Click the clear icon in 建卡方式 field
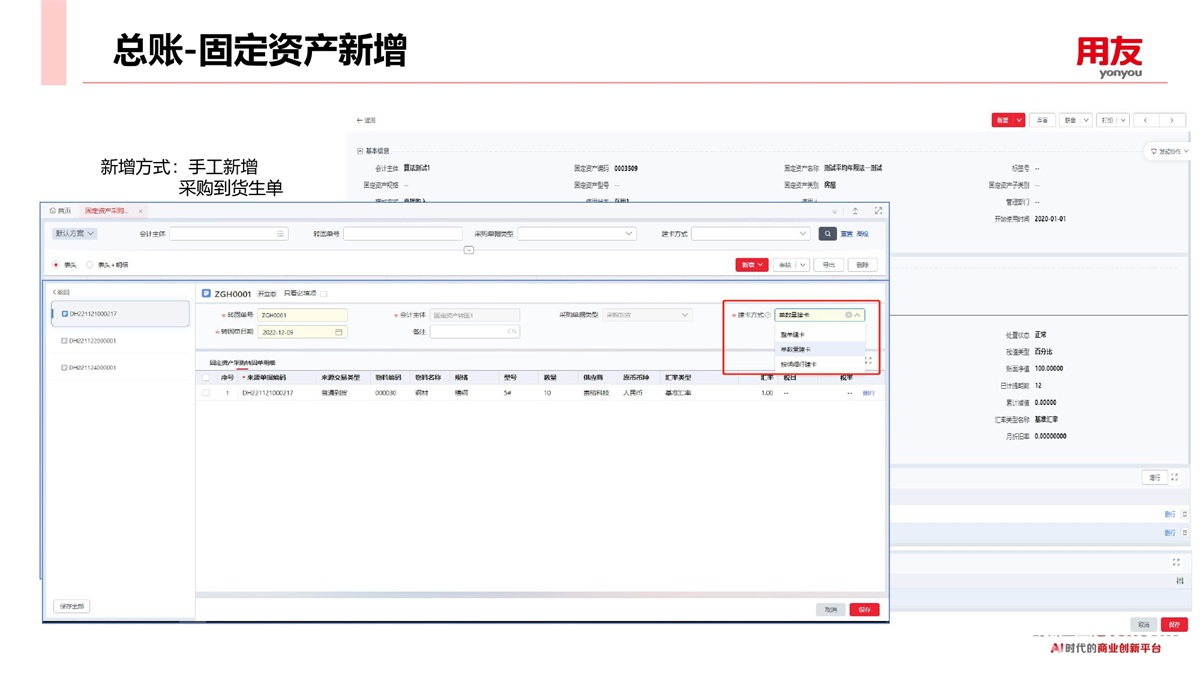1200x675 pixels. (x=848, y=315)
